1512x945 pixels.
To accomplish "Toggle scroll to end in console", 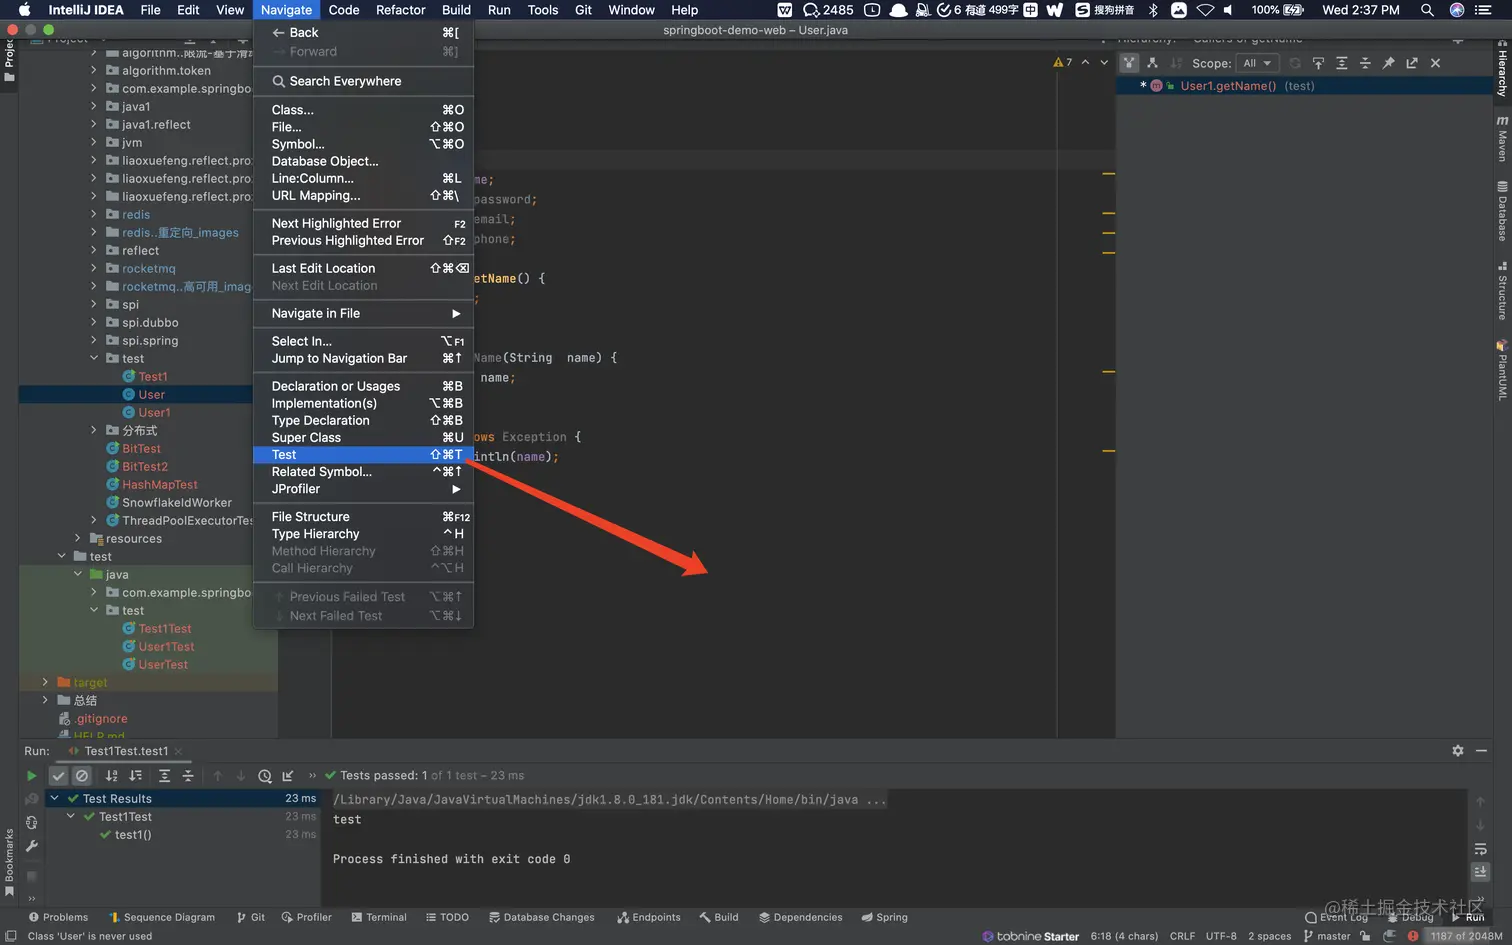I will pos(1481,872).
